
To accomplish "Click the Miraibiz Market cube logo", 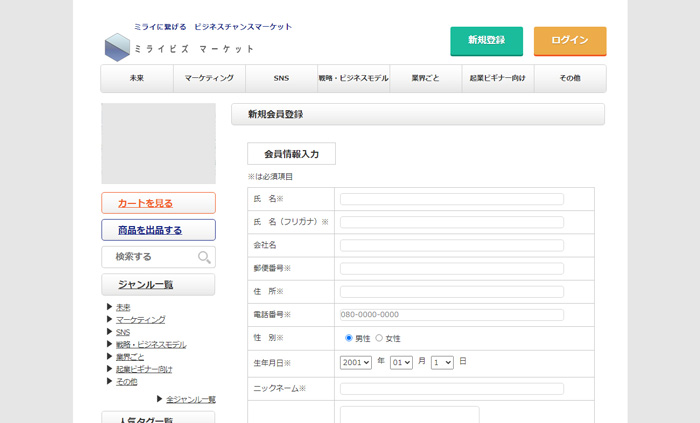I will click(x=117, y=46).
